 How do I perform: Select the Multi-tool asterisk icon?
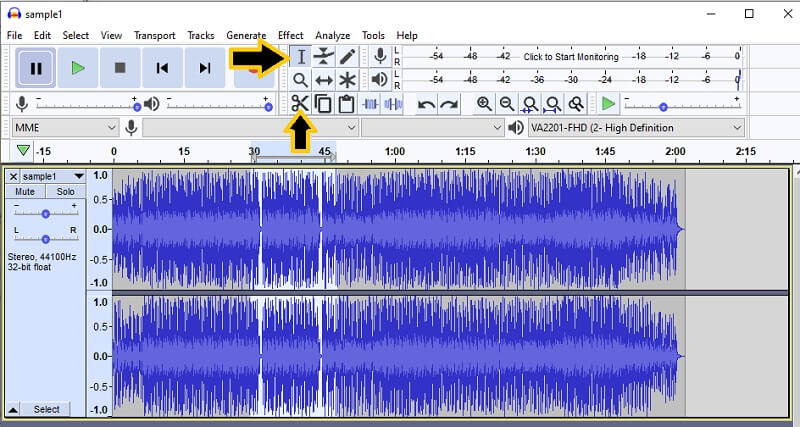point(347,80)
